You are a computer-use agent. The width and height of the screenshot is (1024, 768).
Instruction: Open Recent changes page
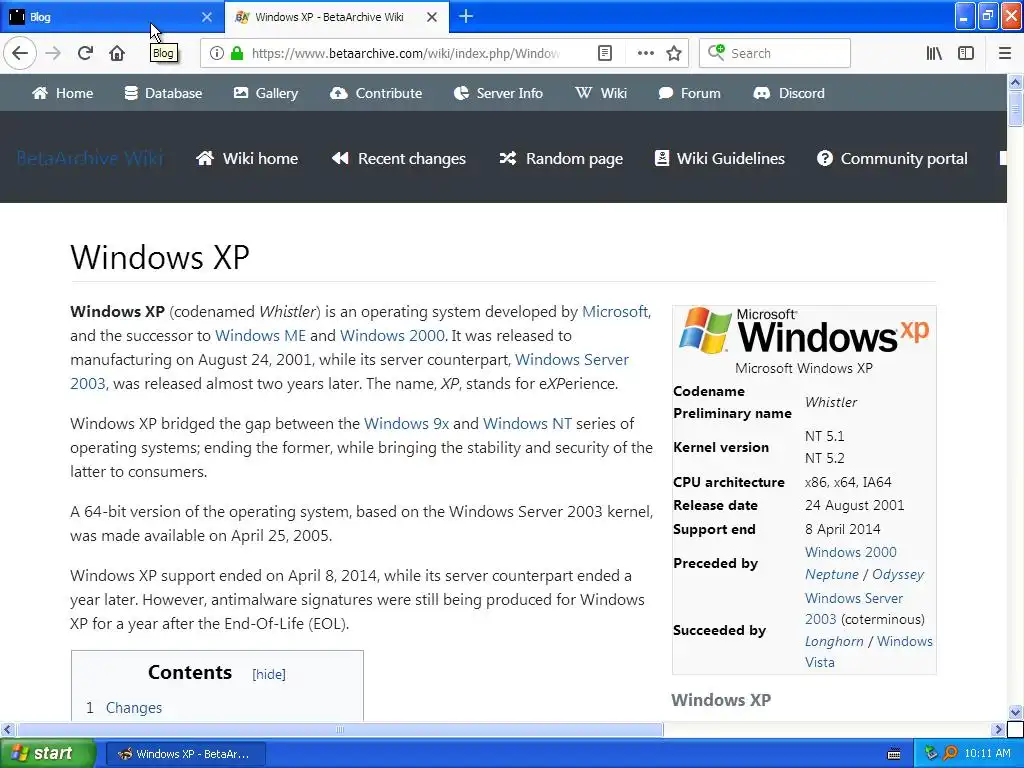399,158
